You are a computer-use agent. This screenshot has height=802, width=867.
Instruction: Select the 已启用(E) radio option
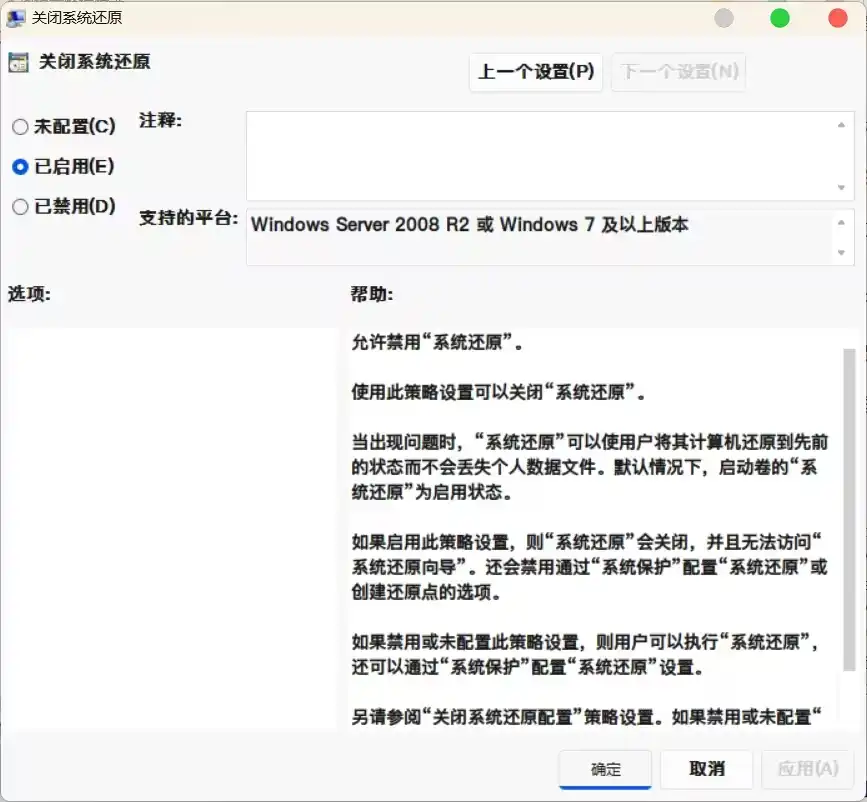(20, 167)
